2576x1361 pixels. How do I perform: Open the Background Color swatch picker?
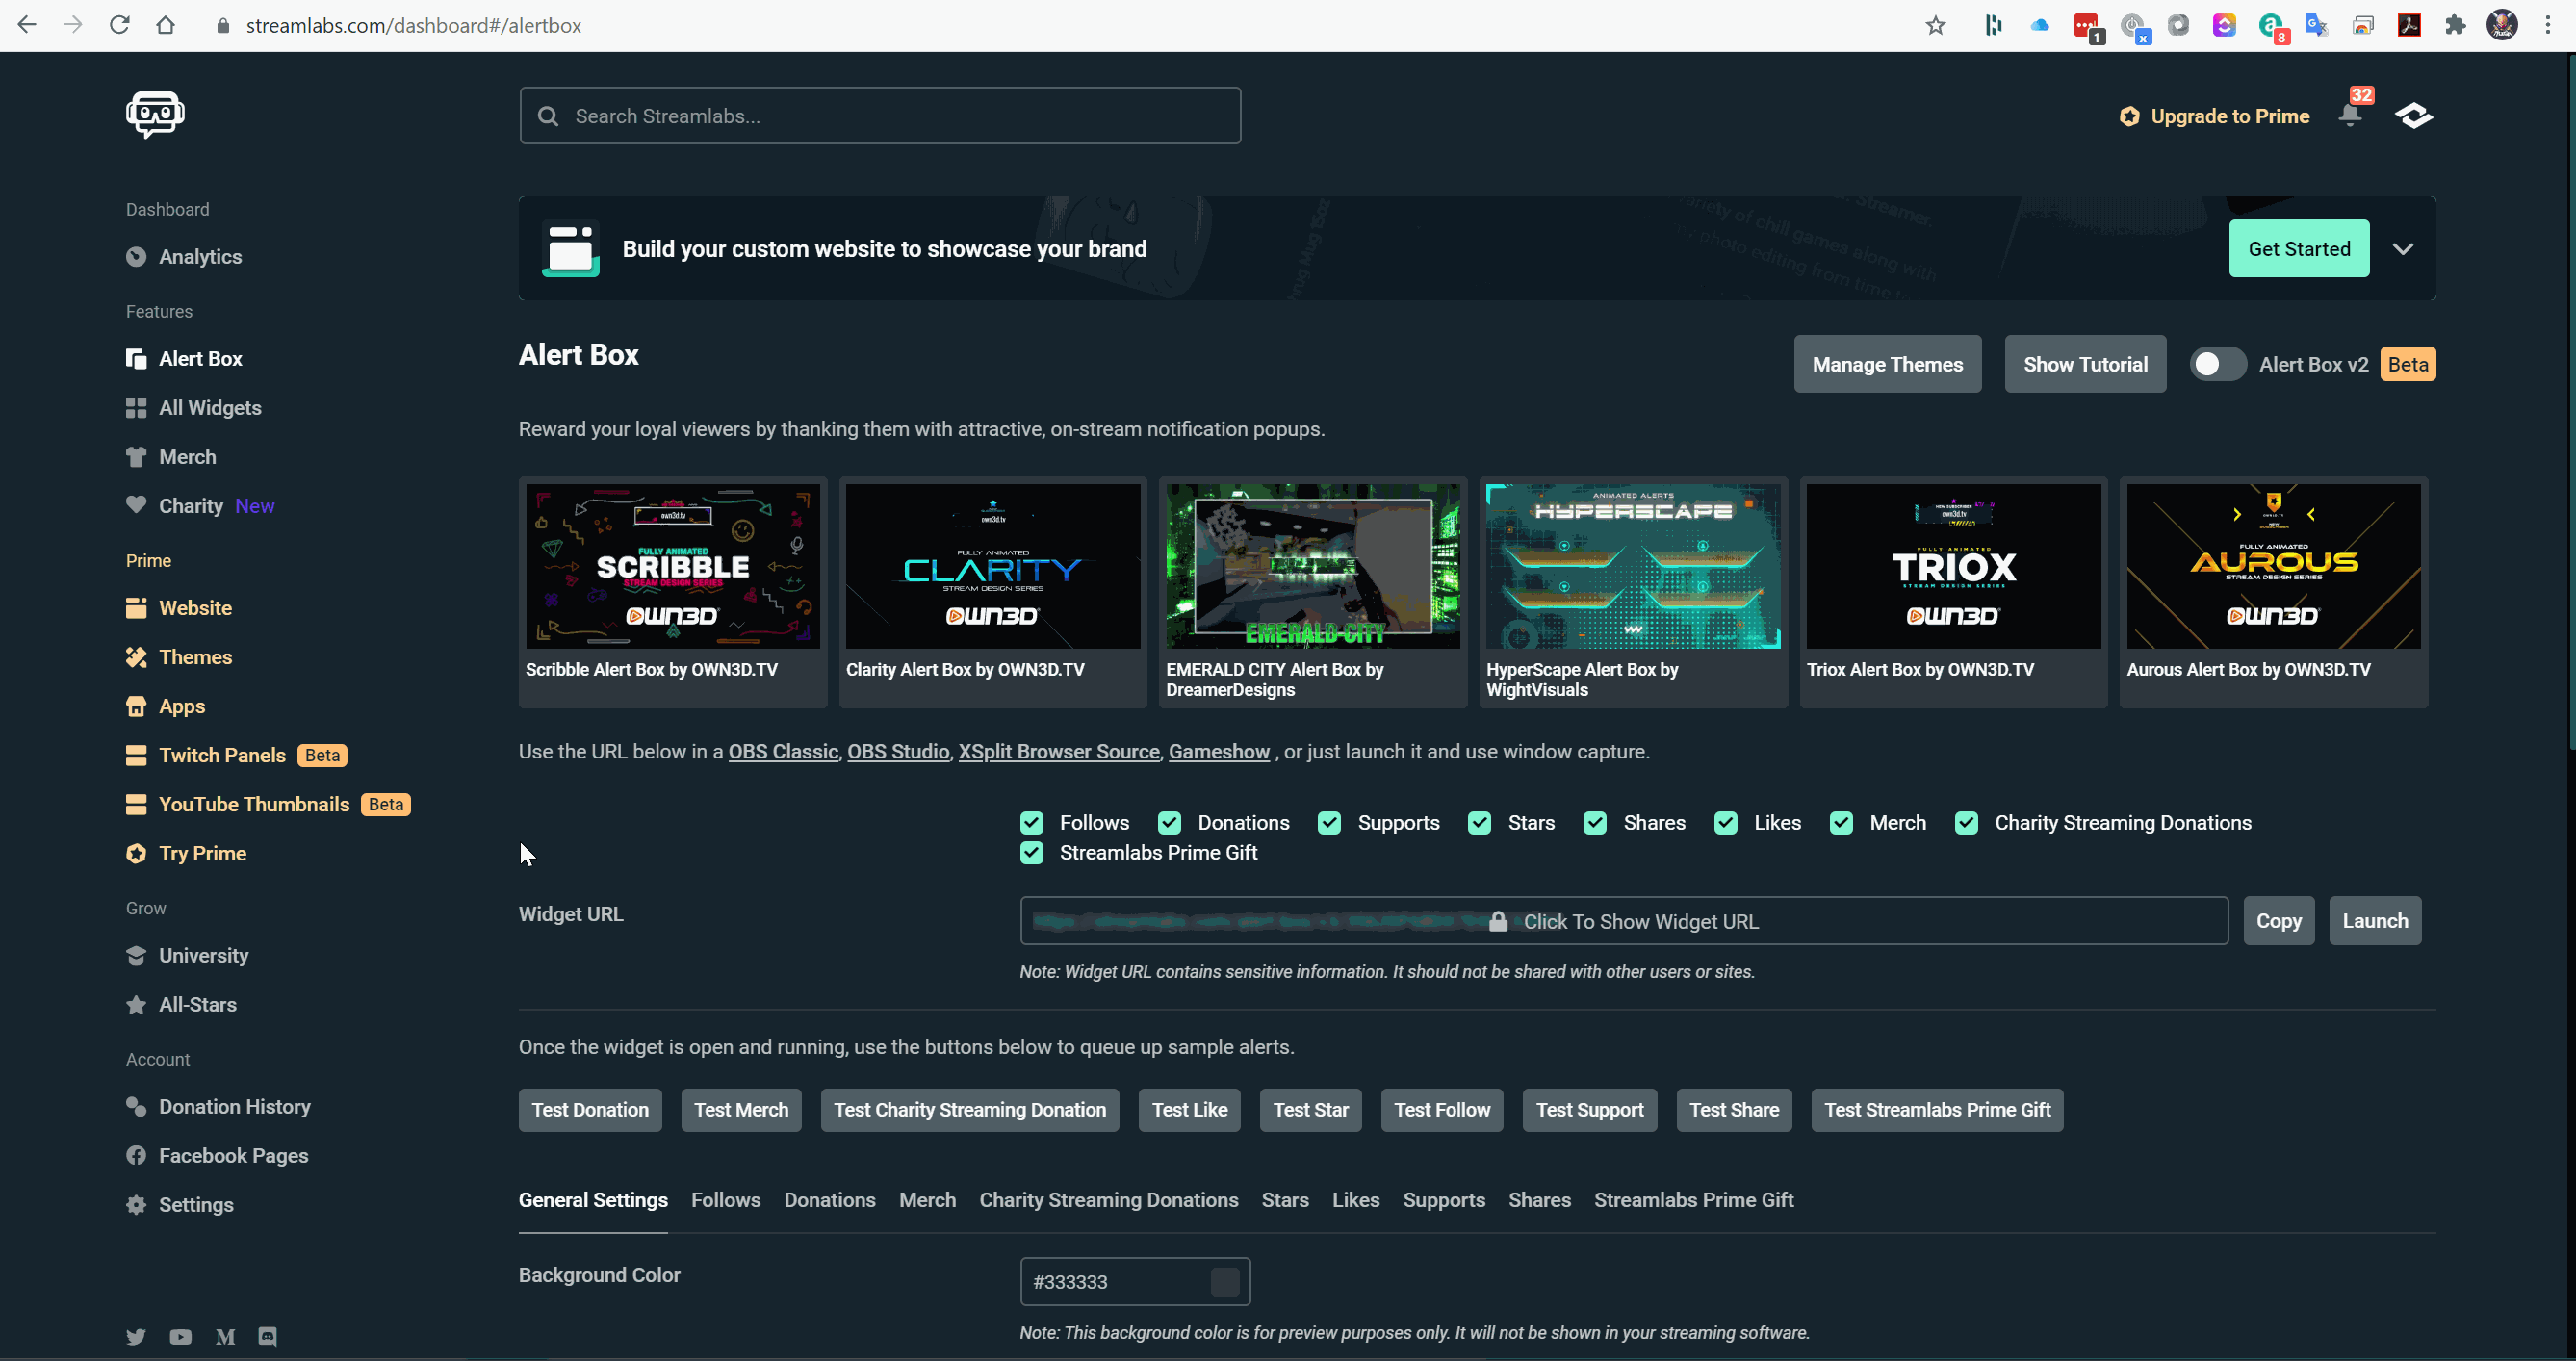[1224, 1281]
